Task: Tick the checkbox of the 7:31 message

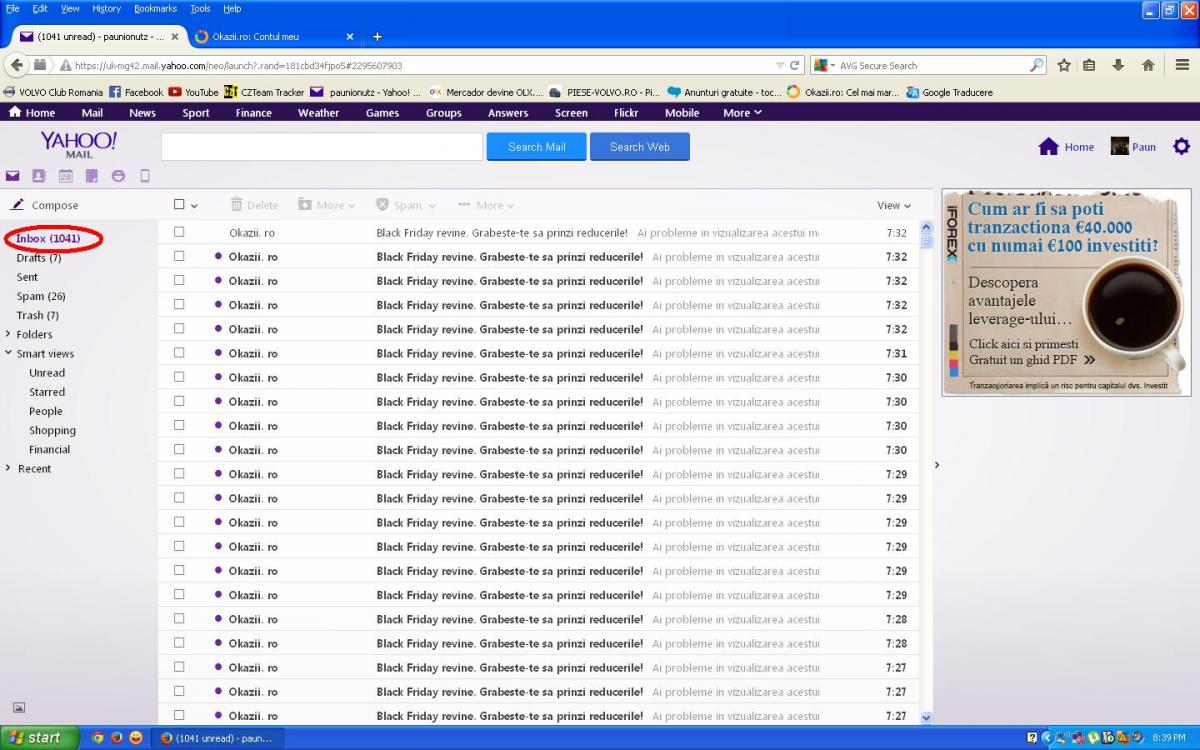Action: (x=179, y=353)
